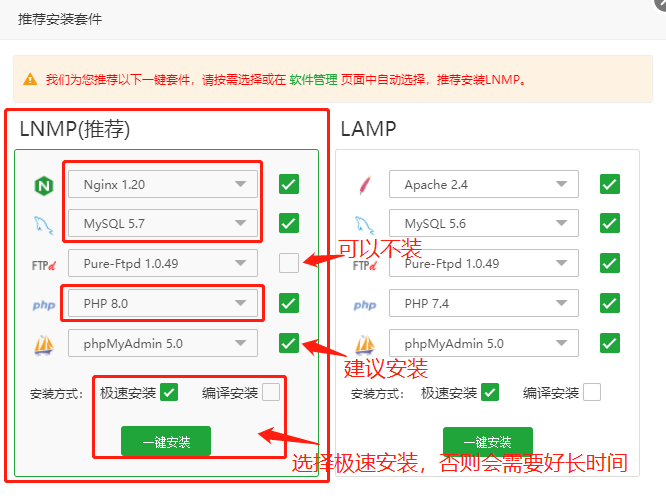Follow the 软件管理 link in notice
Viewport: 666px width, 504px height.
tap(312, 79)
